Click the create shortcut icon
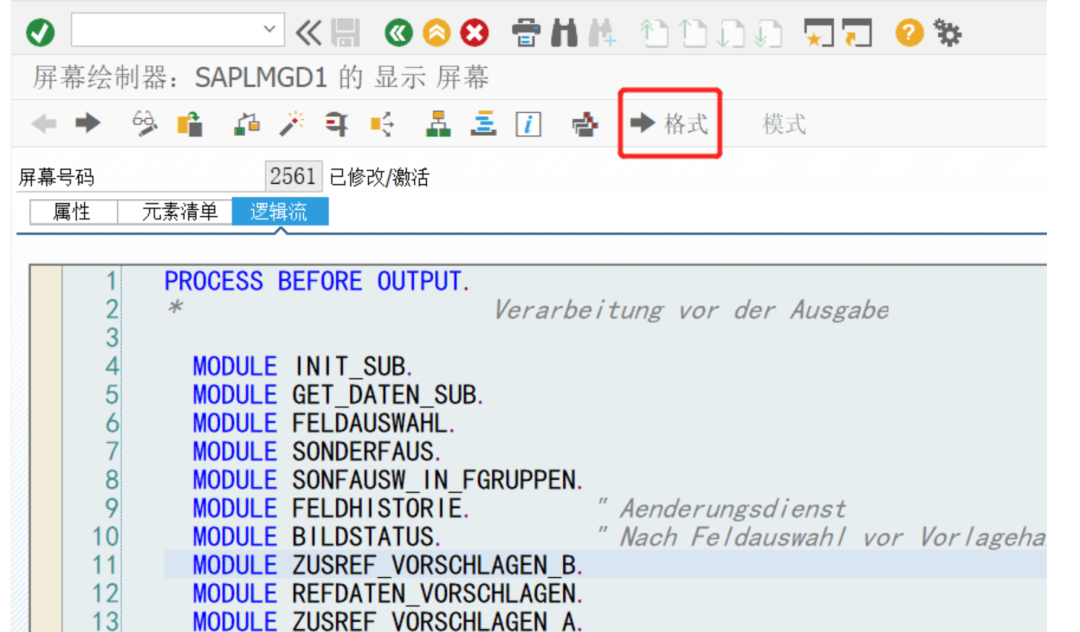 [x=857, y=32]
